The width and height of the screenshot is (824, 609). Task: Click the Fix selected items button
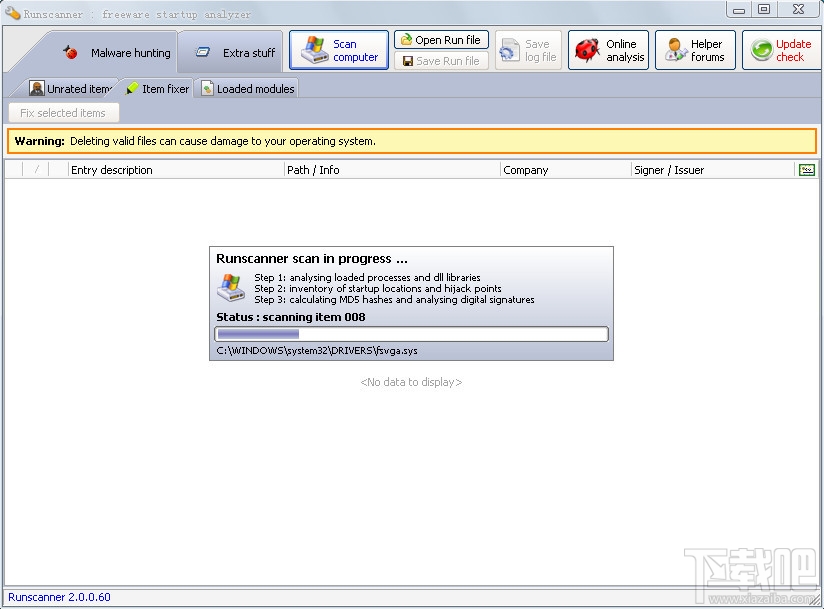(x=63, y=112)
